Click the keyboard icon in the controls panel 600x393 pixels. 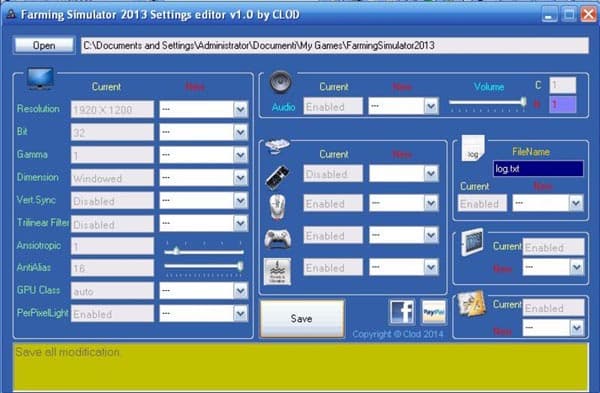click(278, 178)
